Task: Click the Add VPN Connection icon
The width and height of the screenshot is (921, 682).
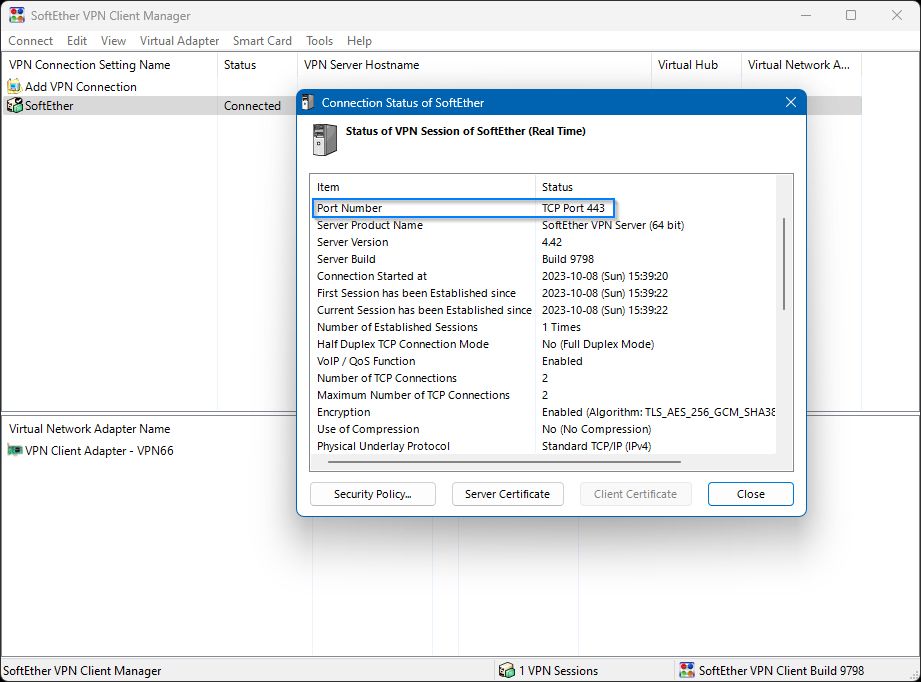Action: point(14,87)
